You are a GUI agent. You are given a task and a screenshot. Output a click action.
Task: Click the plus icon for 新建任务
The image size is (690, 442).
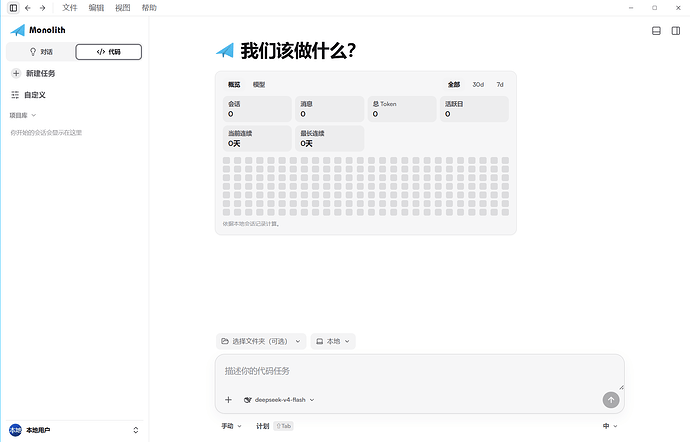(x=16, y=74)
